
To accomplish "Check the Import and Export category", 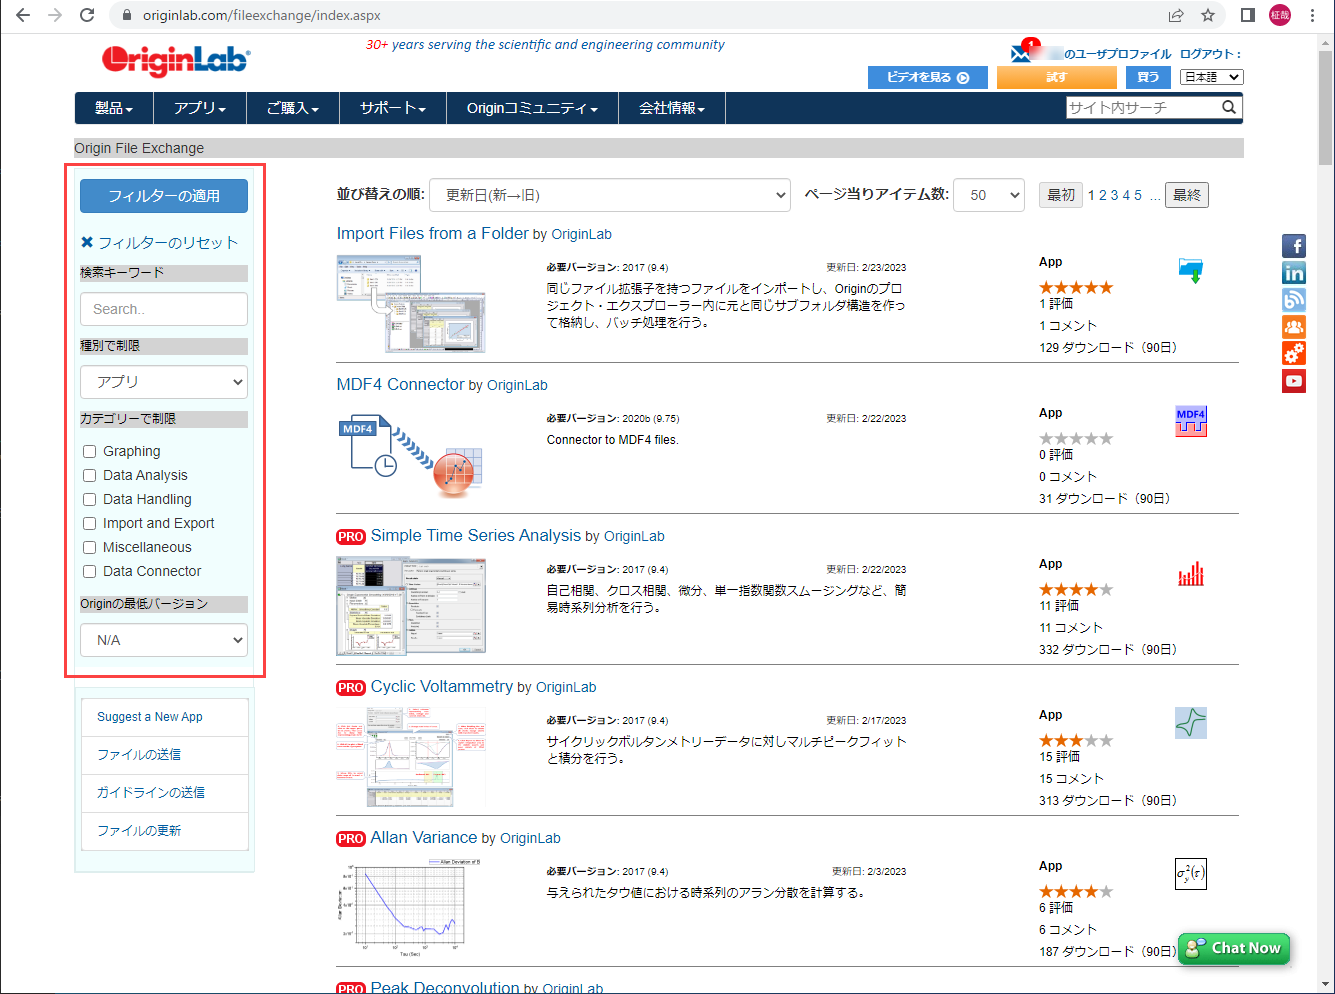I will click(x=89, y=524).
